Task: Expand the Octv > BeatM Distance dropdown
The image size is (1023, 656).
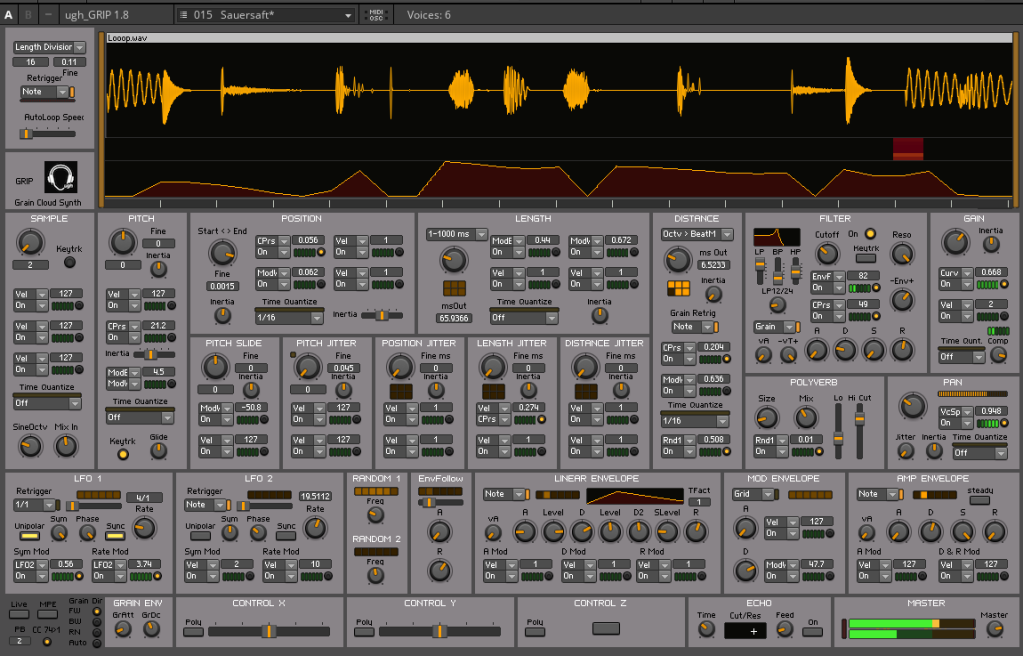Action: [697, 234]
